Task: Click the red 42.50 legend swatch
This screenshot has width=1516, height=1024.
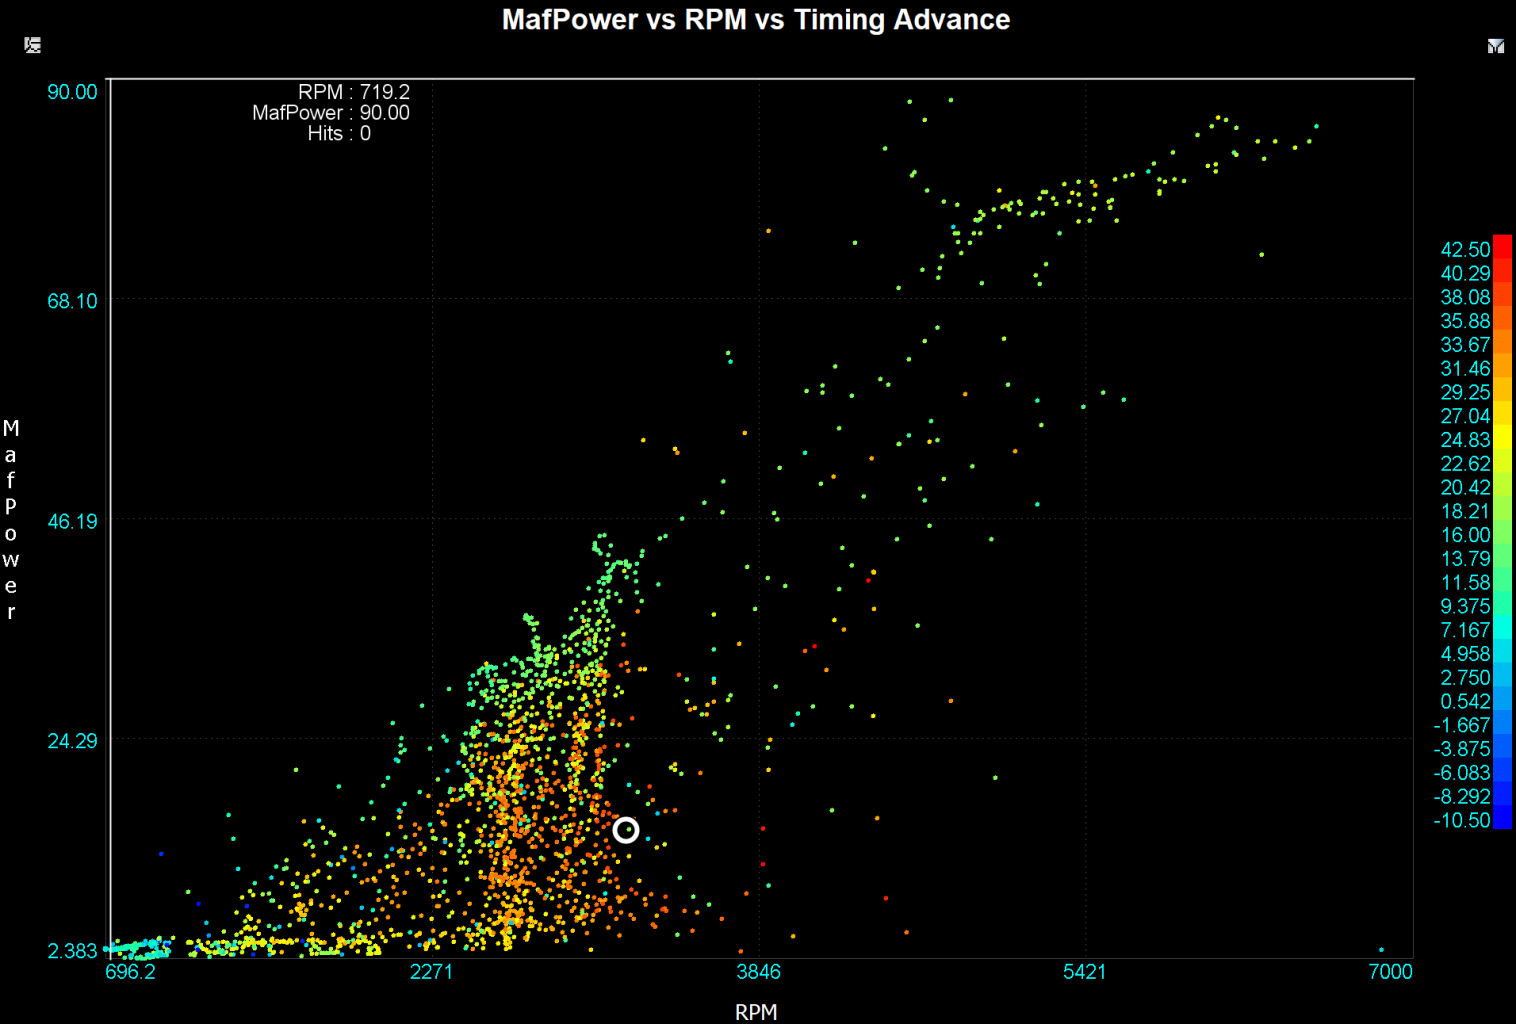Action: click(x=1501, y=248)
